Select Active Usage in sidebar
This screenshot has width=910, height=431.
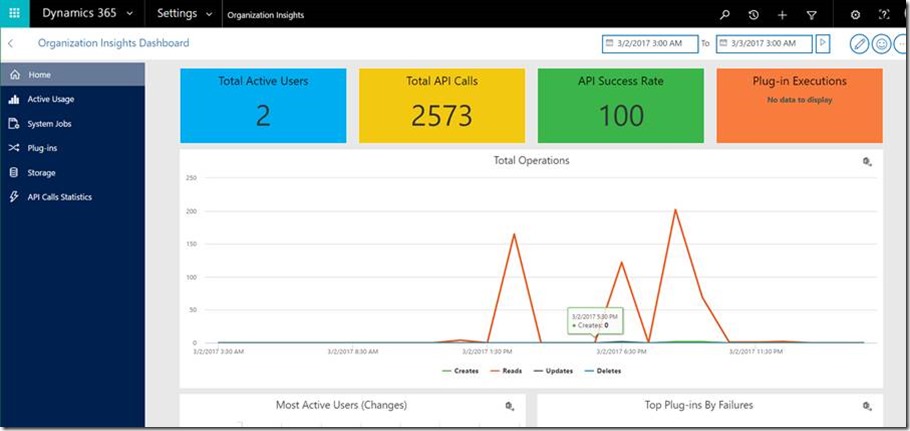(50, 99)
